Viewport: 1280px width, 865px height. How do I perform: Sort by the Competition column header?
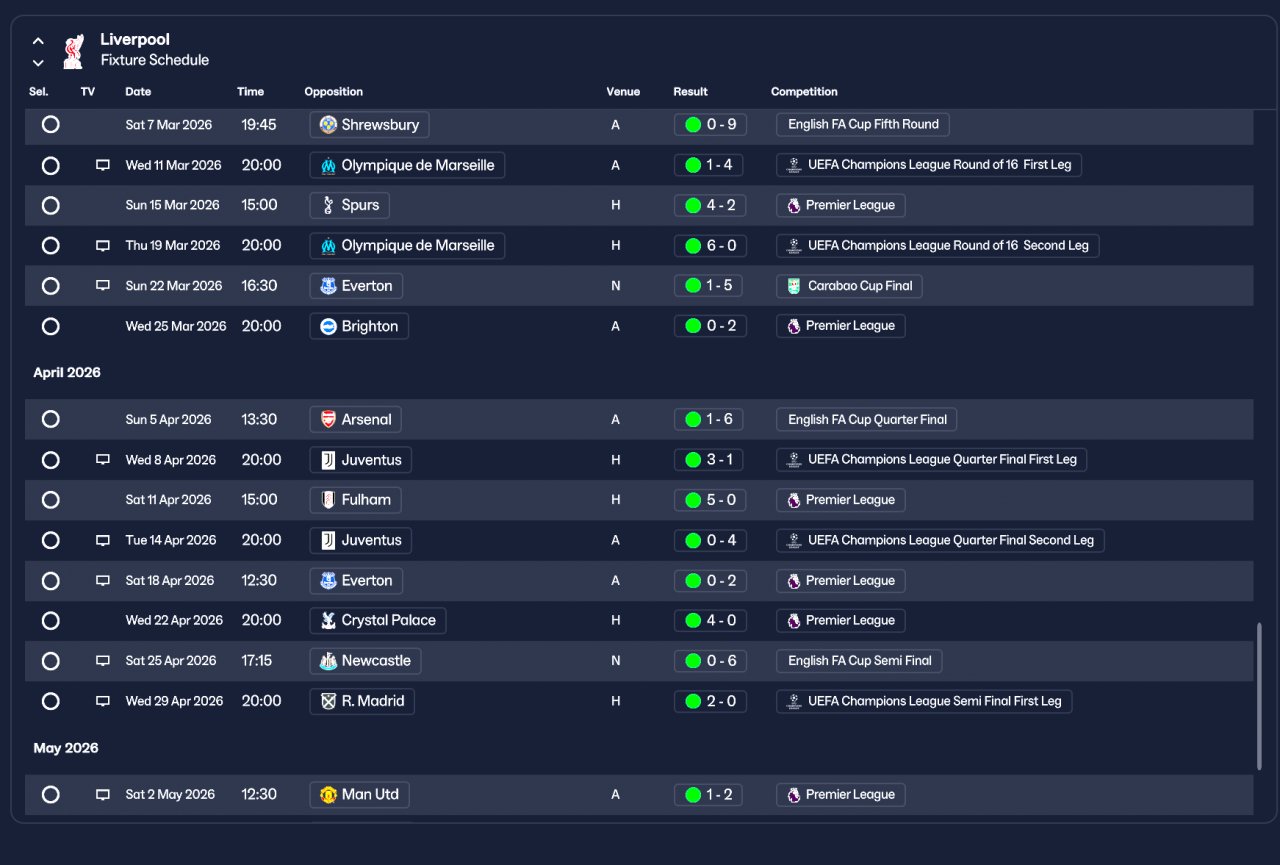804,92
